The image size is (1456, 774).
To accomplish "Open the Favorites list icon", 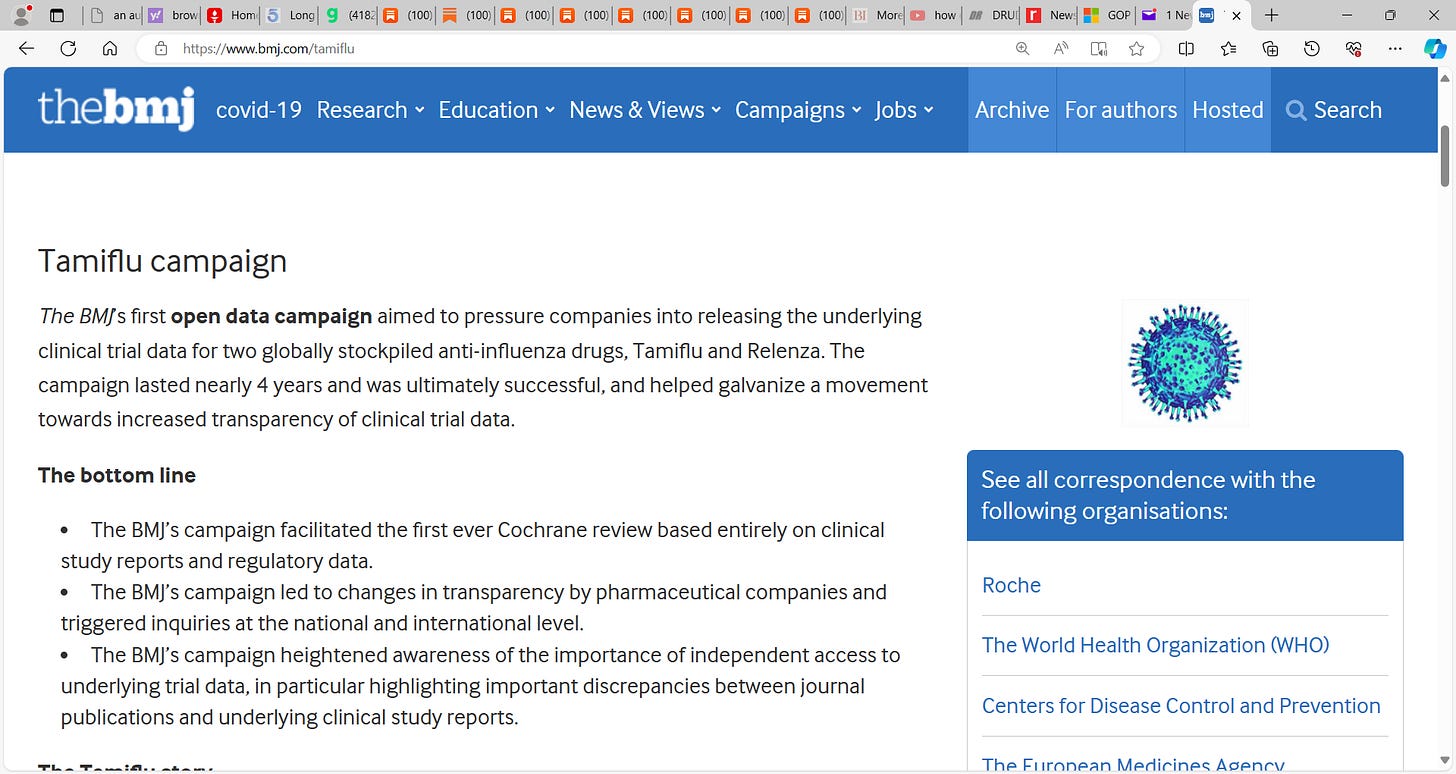I will tap(1228, 48).
